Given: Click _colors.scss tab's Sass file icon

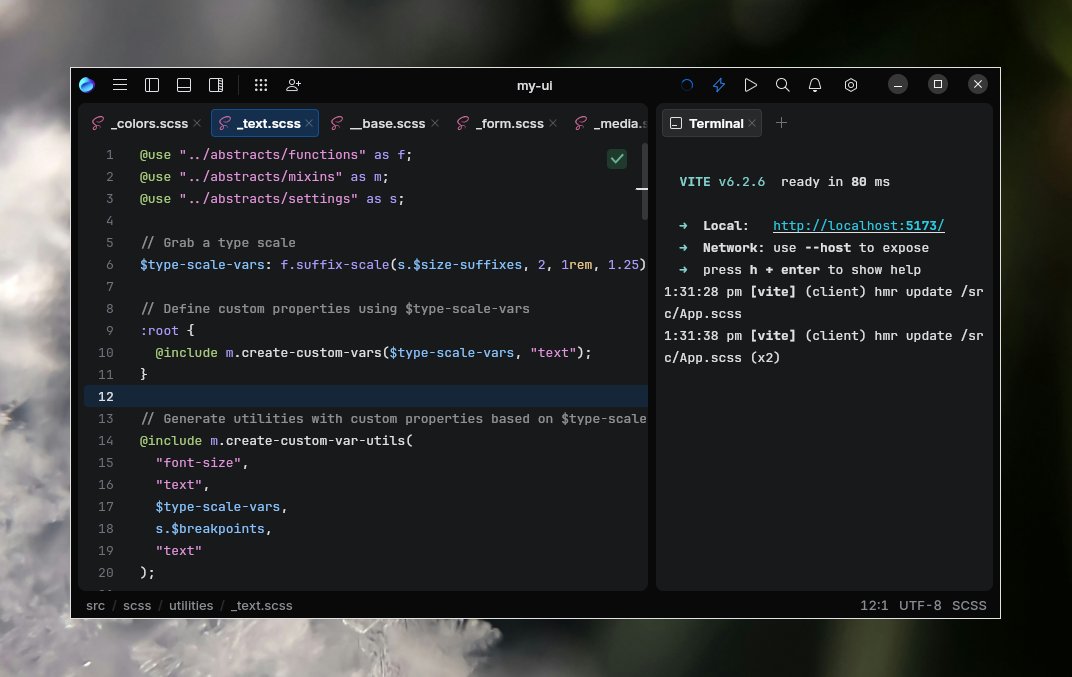Looking at the screenshot, I should (x=98, y=123).
